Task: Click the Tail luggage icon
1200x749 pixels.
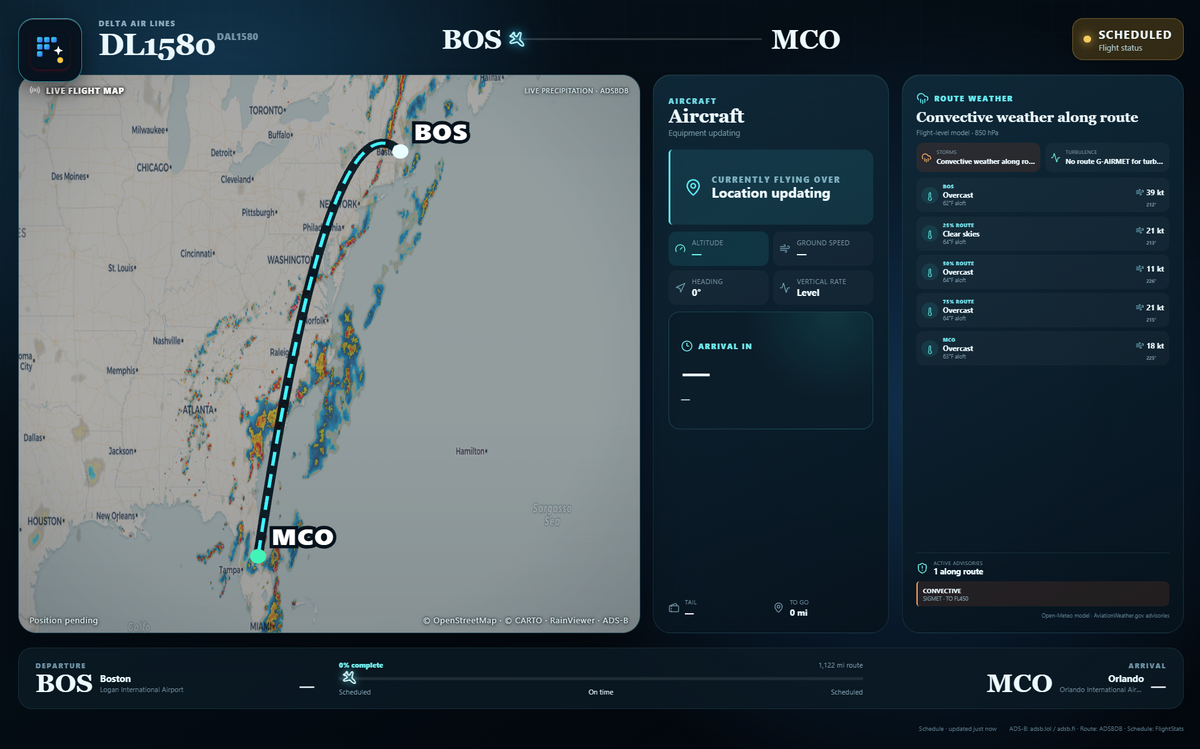Action: [674, 608]
